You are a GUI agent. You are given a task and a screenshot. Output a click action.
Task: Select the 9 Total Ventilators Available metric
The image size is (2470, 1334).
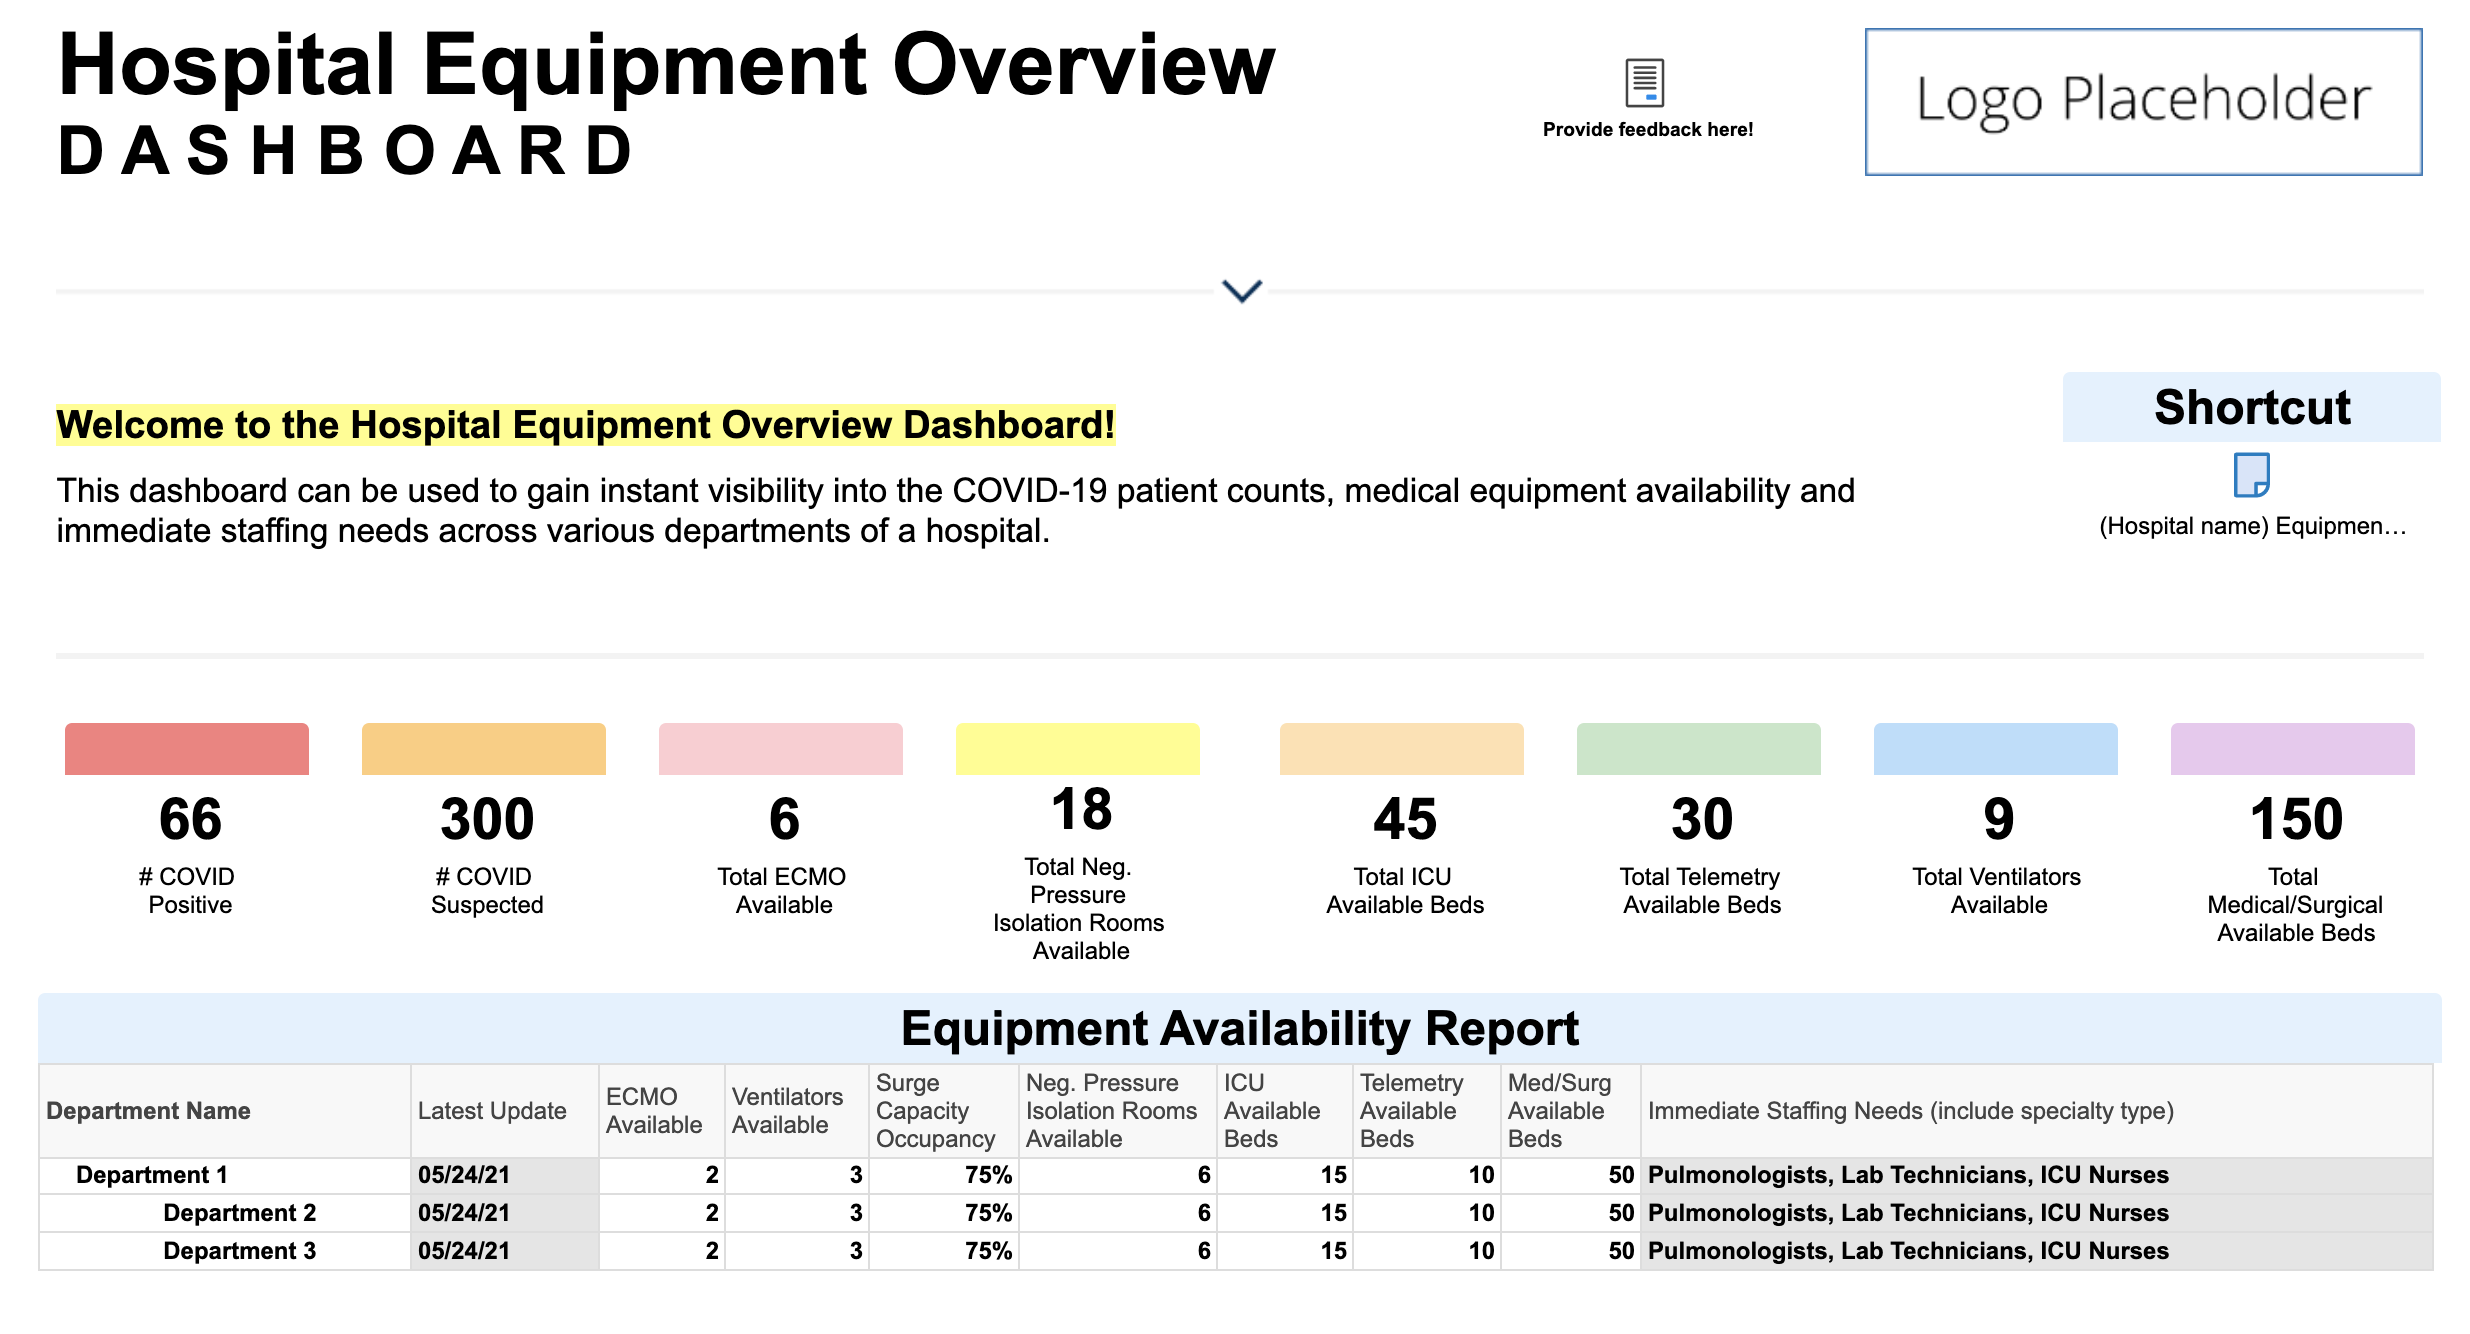(1997, 820)
